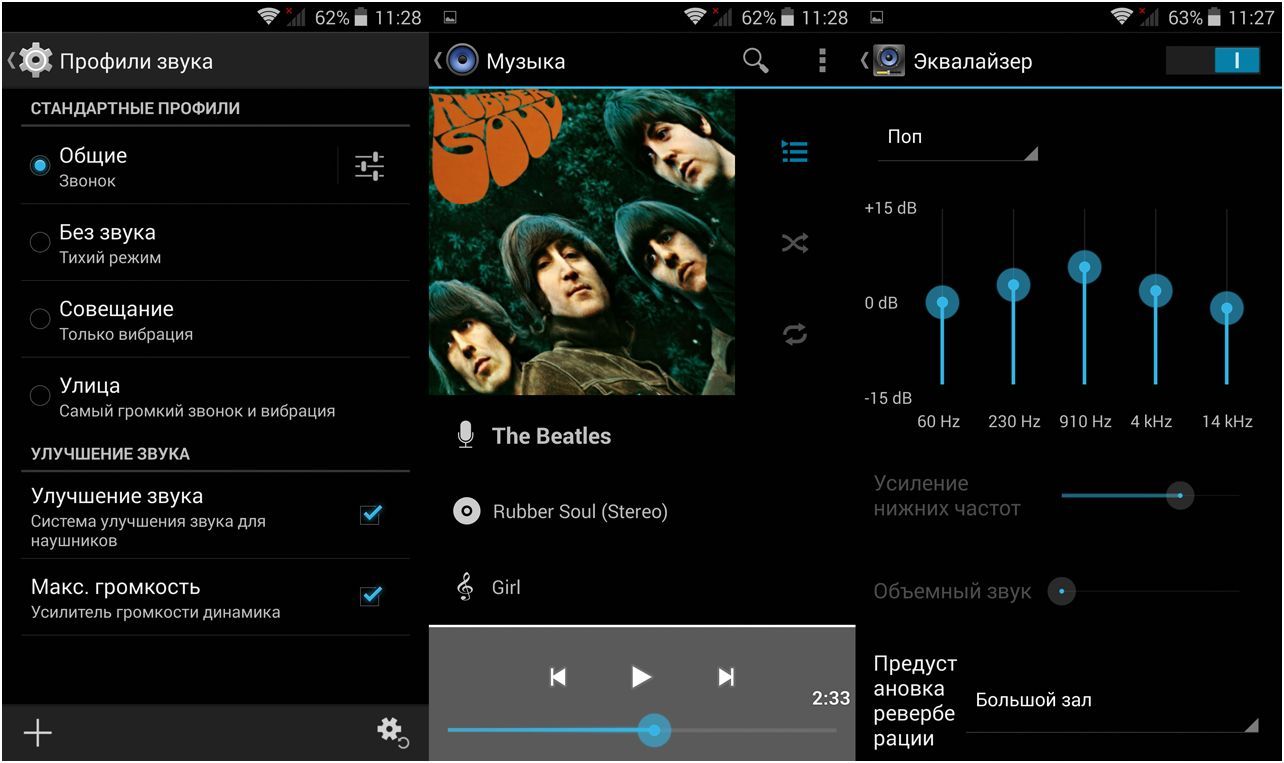This screenshot has width=1284, height=763.
Task: Show the current playlist queue
Action: 794,152
